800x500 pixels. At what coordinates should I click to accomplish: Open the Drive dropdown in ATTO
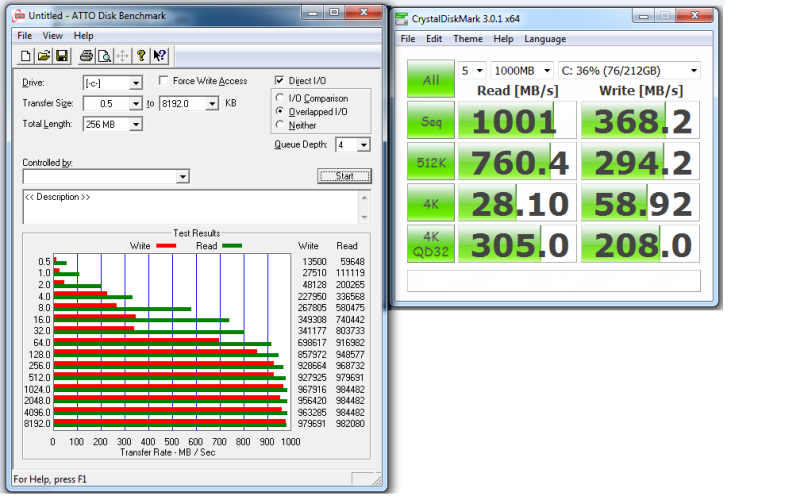[136, 83]
